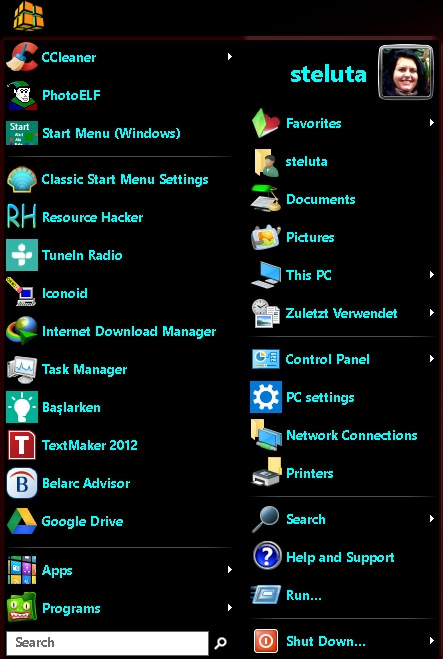Click the Run dialog icon
Viewport: 443px width, 659px height.
pyautogui.click(x=266, y=594)
